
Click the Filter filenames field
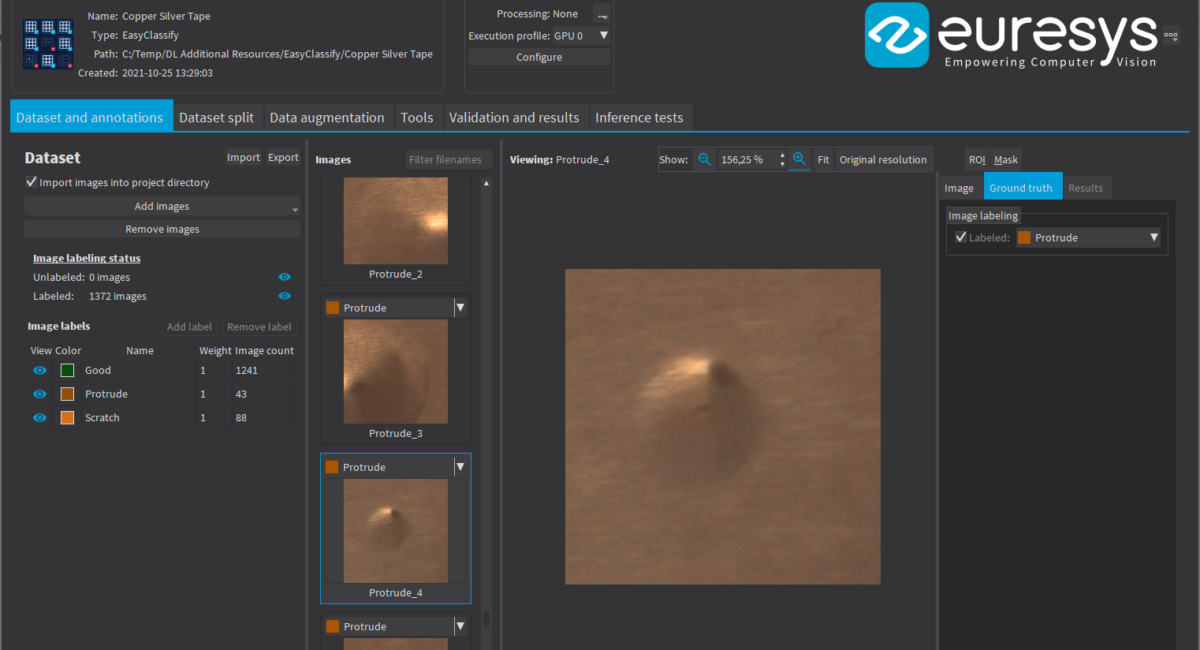pyautogui.click(x=447, y=158)
